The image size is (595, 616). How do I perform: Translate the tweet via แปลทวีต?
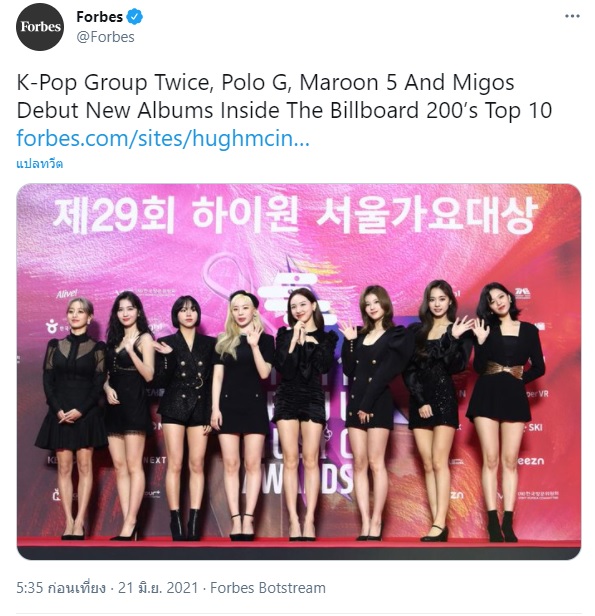point(40,164)
